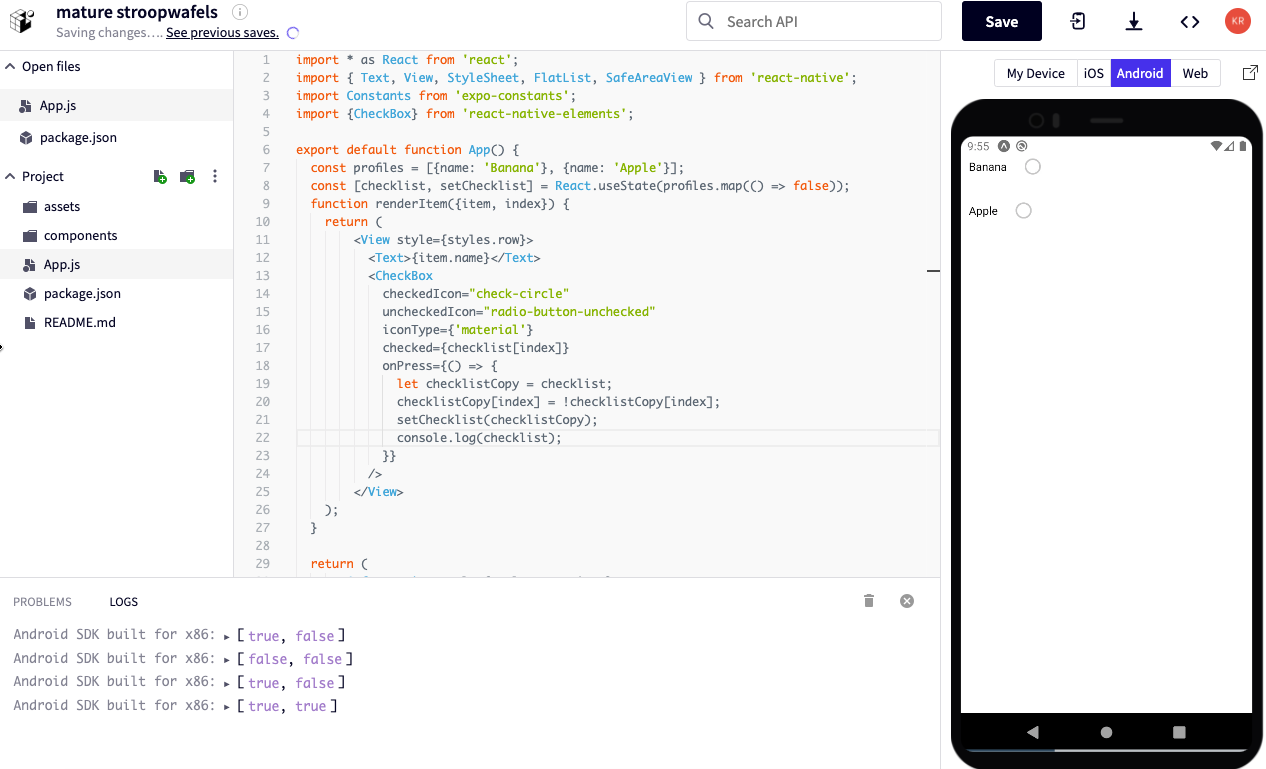
Task: Expand the logged array [false, false]
Action: click(x=228, y=659)
